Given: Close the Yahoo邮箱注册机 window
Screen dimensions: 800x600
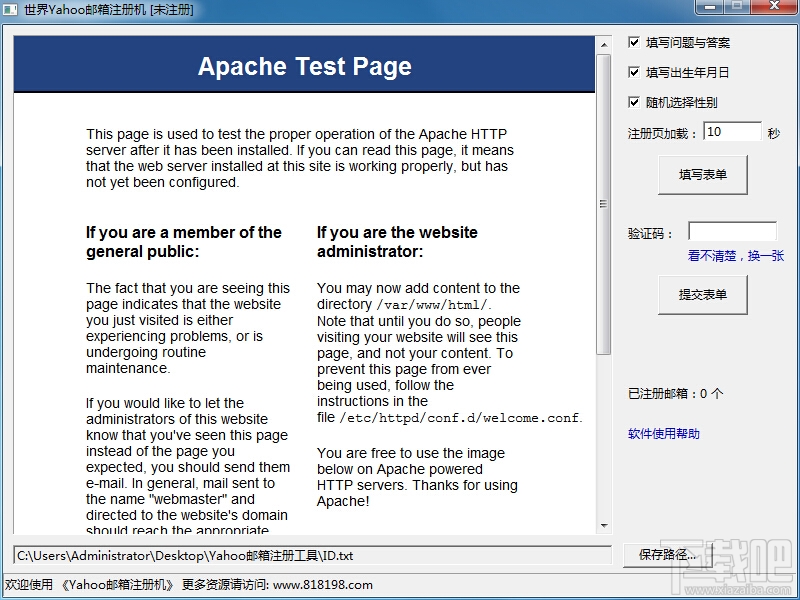Looking at the screenshot, I should [774, 7].
